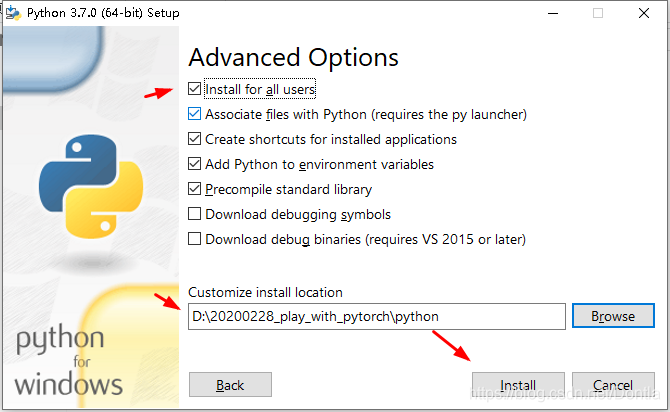Image resolution: width=670 pixels, height=412 pixels.
Task: Start installation with the Install button
Action: pyautogui.click(x=518, y=385)
